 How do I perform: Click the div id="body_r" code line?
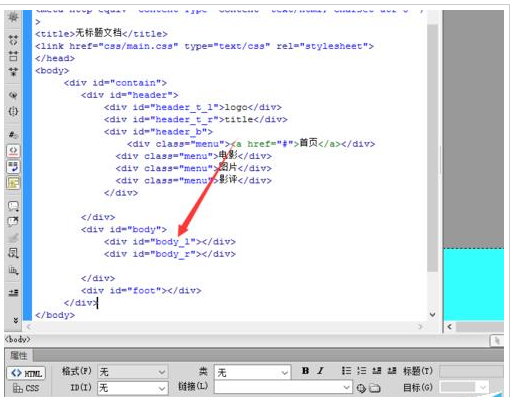170,254
